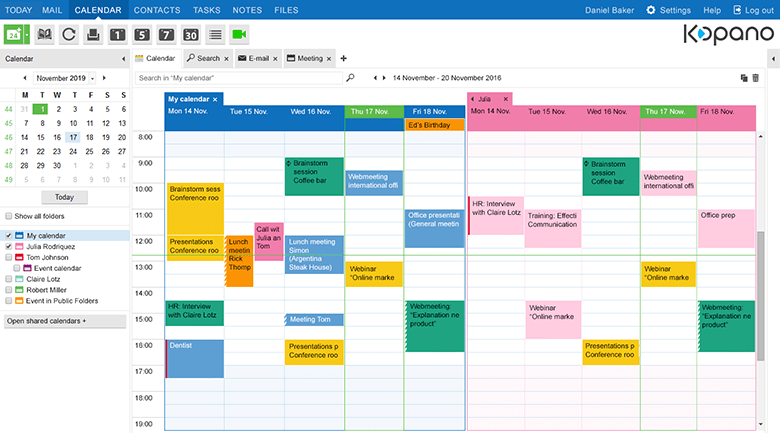This screenshot has width=780, height=434.
Task: Click the Today button under mini calendar
Action: pos(64,197)
